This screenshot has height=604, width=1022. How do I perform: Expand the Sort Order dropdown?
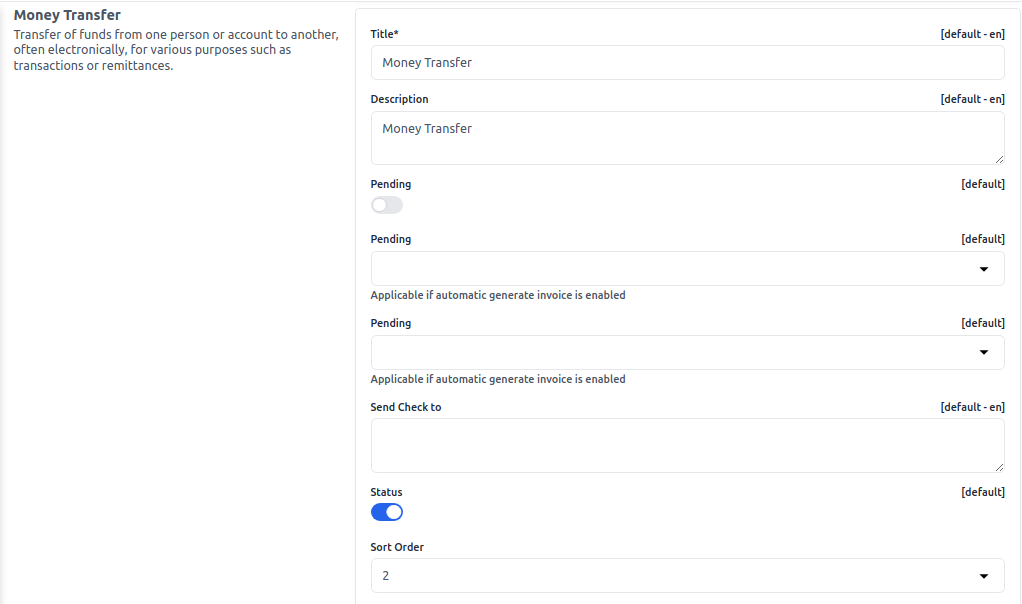click(687, 576)
